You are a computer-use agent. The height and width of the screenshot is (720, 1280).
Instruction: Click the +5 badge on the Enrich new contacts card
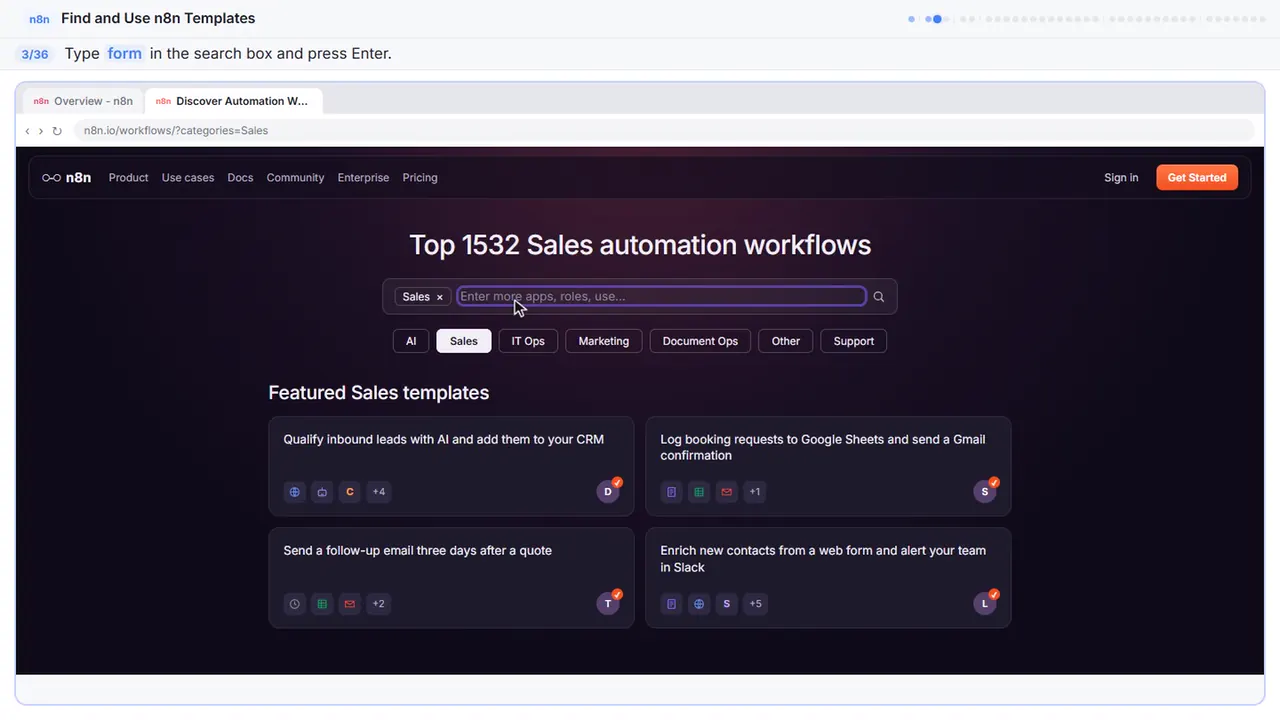click(755, 604)
